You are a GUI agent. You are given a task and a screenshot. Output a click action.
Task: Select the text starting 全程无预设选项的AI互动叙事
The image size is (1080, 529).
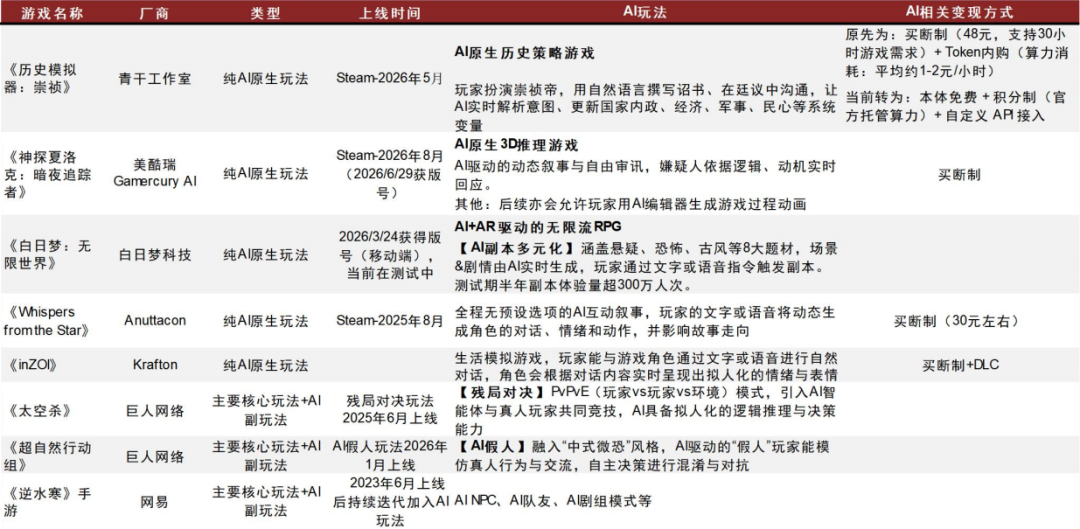pyautogui.click(x=645, y=322)
